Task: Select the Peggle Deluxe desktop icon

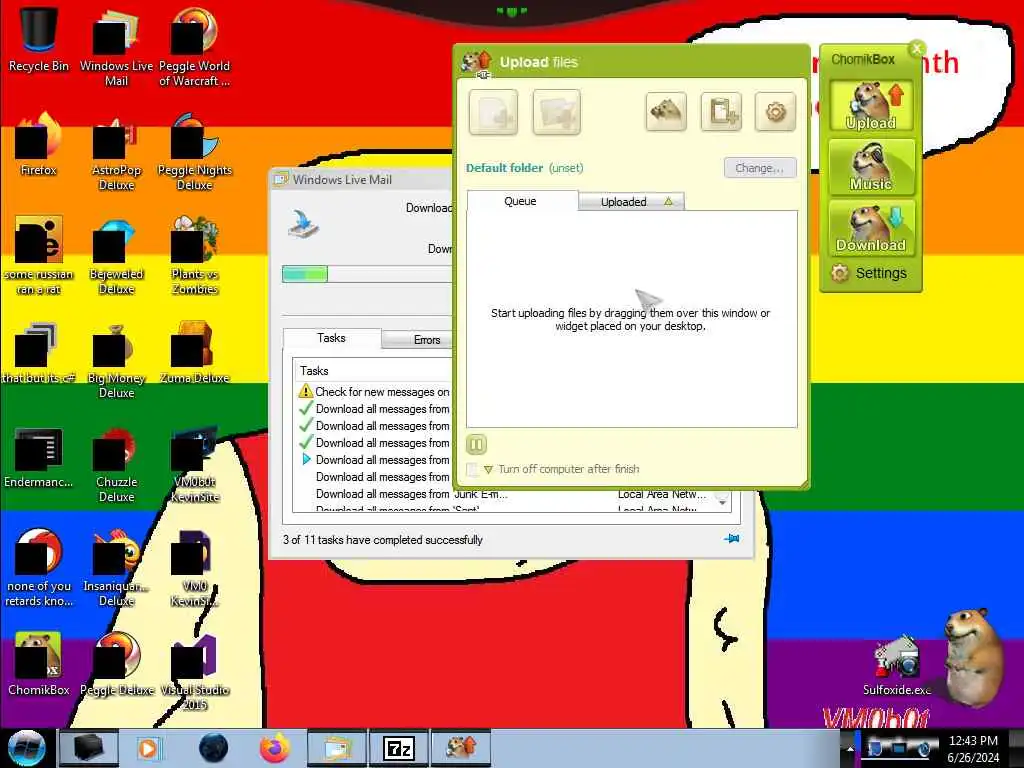Action: point(116,664)
